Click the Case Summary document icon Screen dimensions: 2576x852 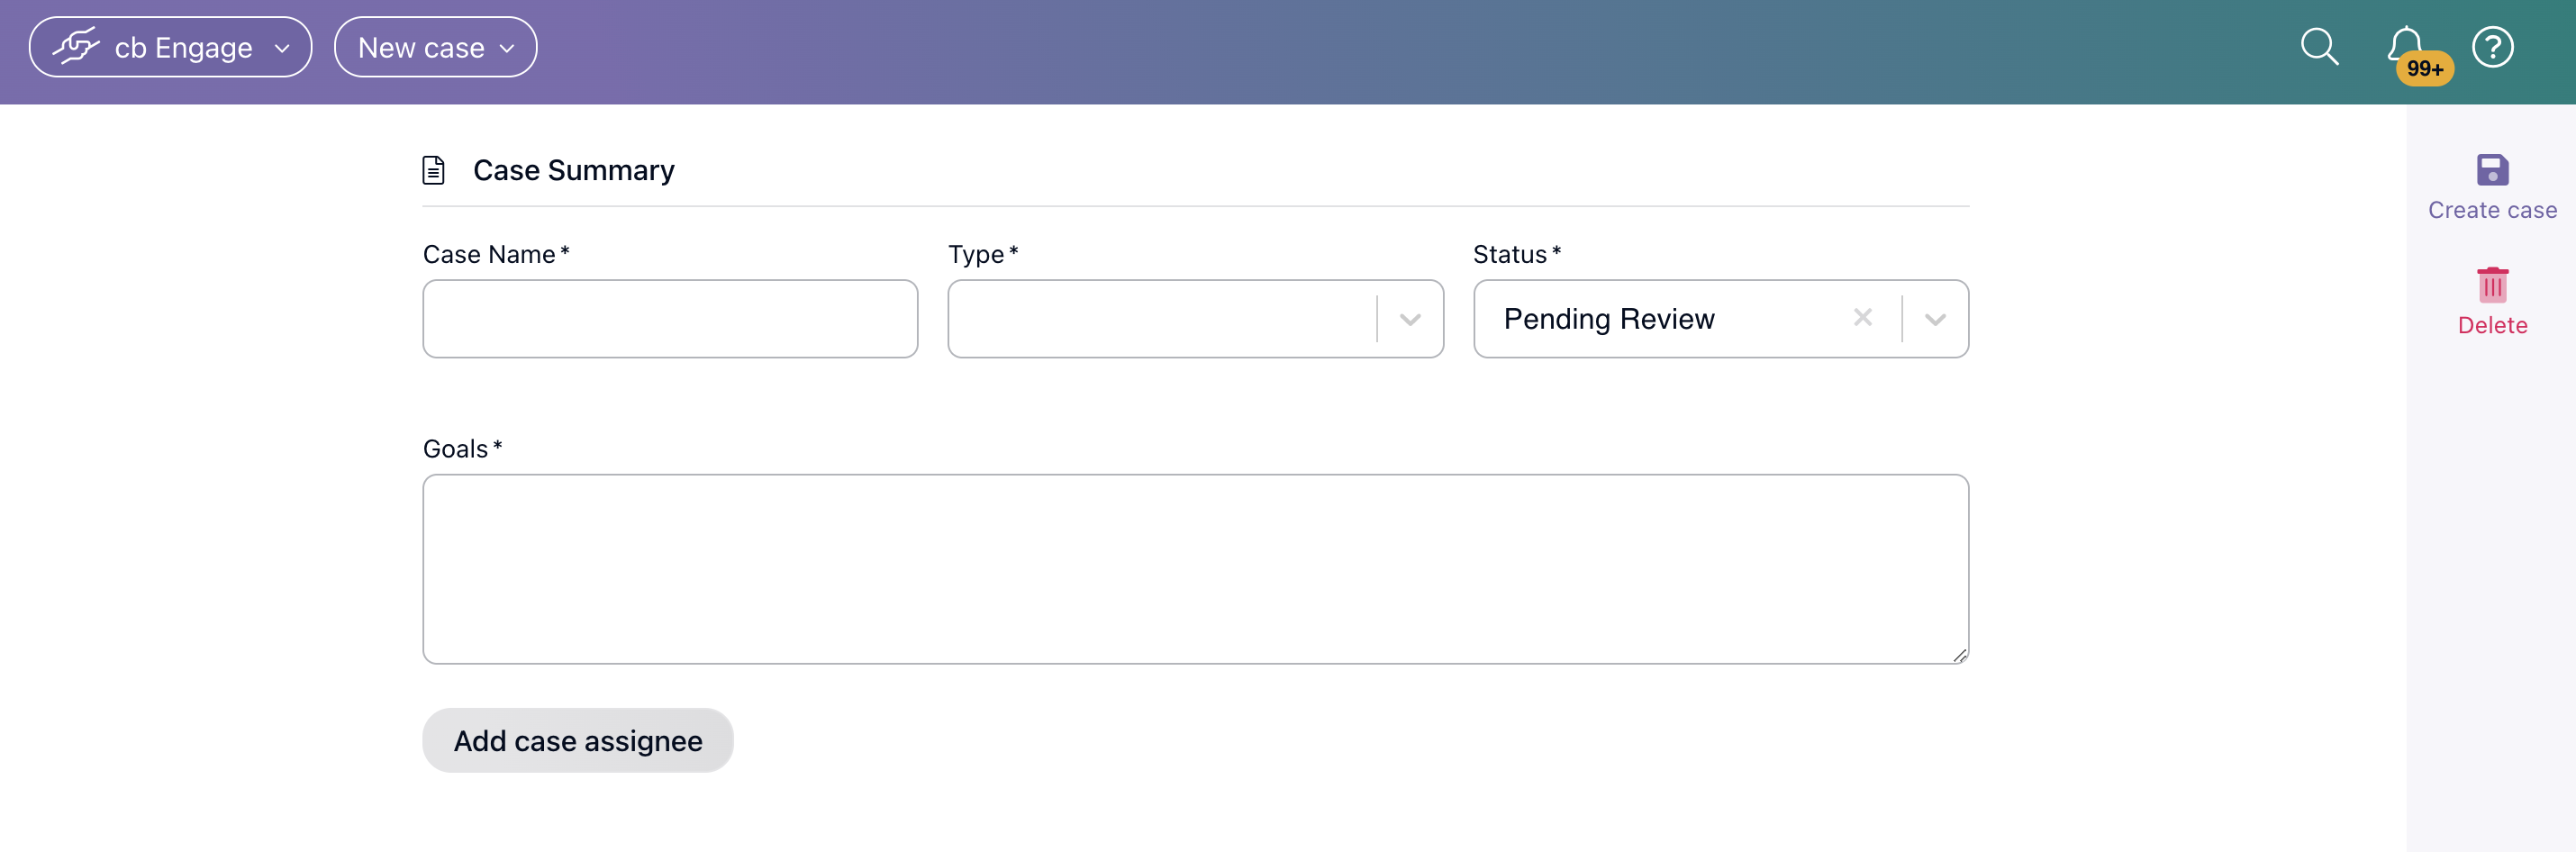pos(433,170)
